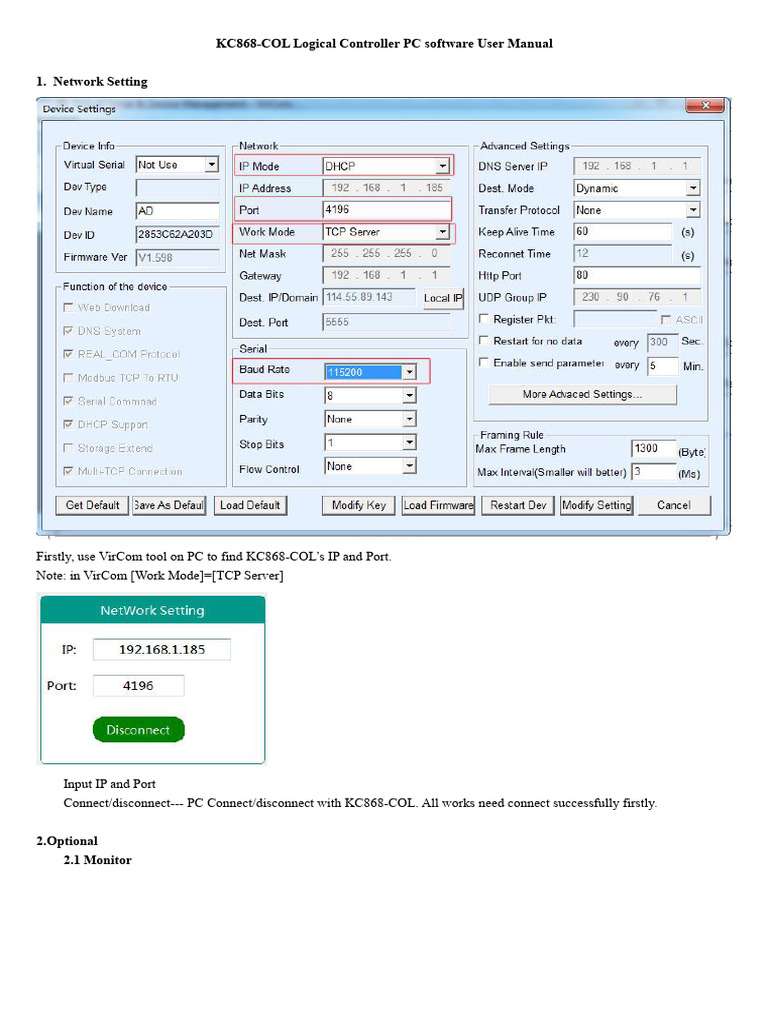Toggle the Web Download checkbox
The width and height of the screenshot is (768, 1024).
click(68, 307)
